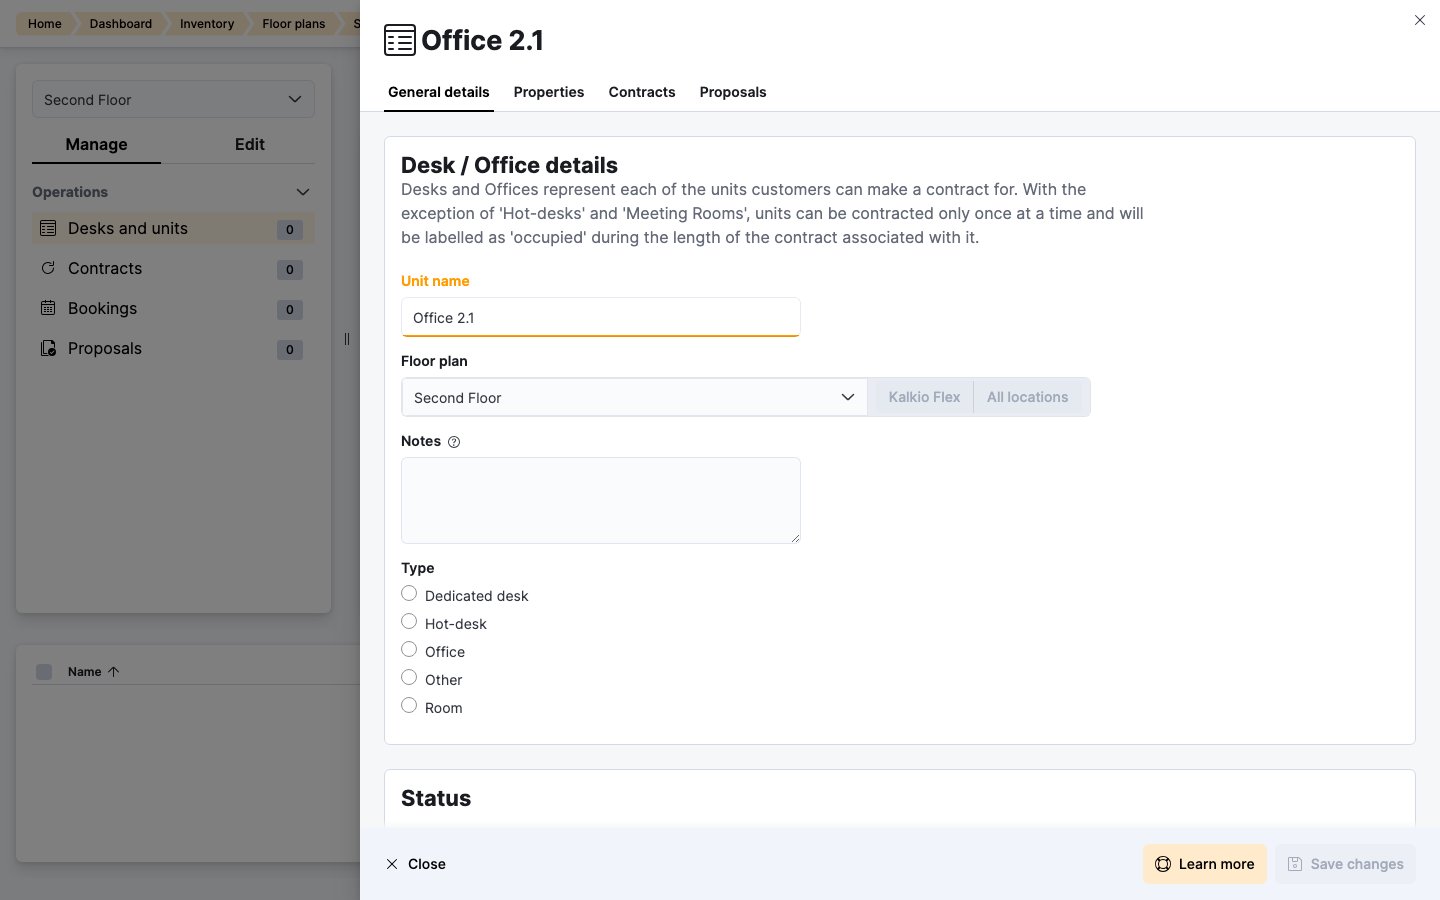Screen dimensions: 1440x900
Task: Open the Proposals tab
Action: click(x=733, y=92)
